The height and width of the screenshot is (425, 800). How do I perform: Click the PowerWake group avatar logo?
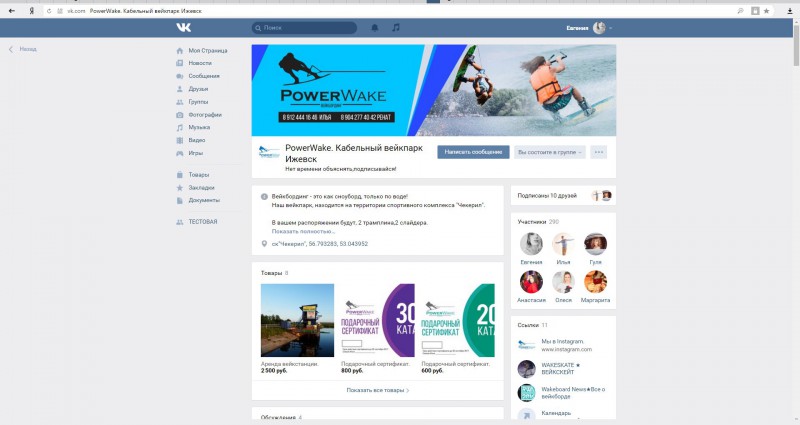tap(269, 152)
